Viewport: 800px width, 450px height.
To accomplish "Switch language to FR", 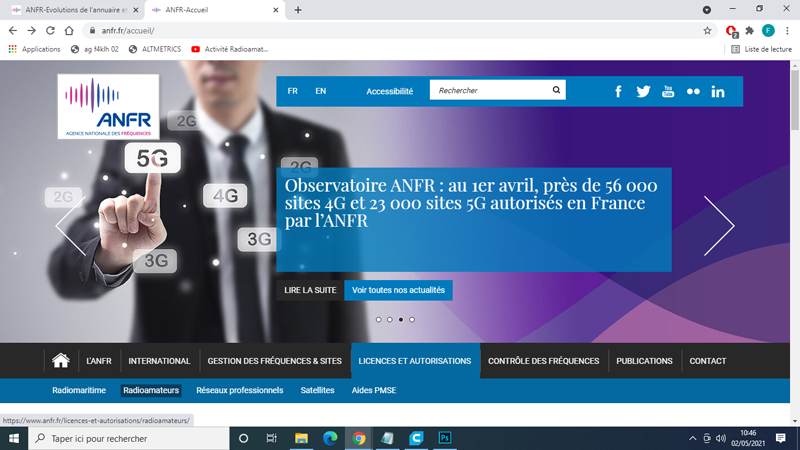I will point(292,91).
